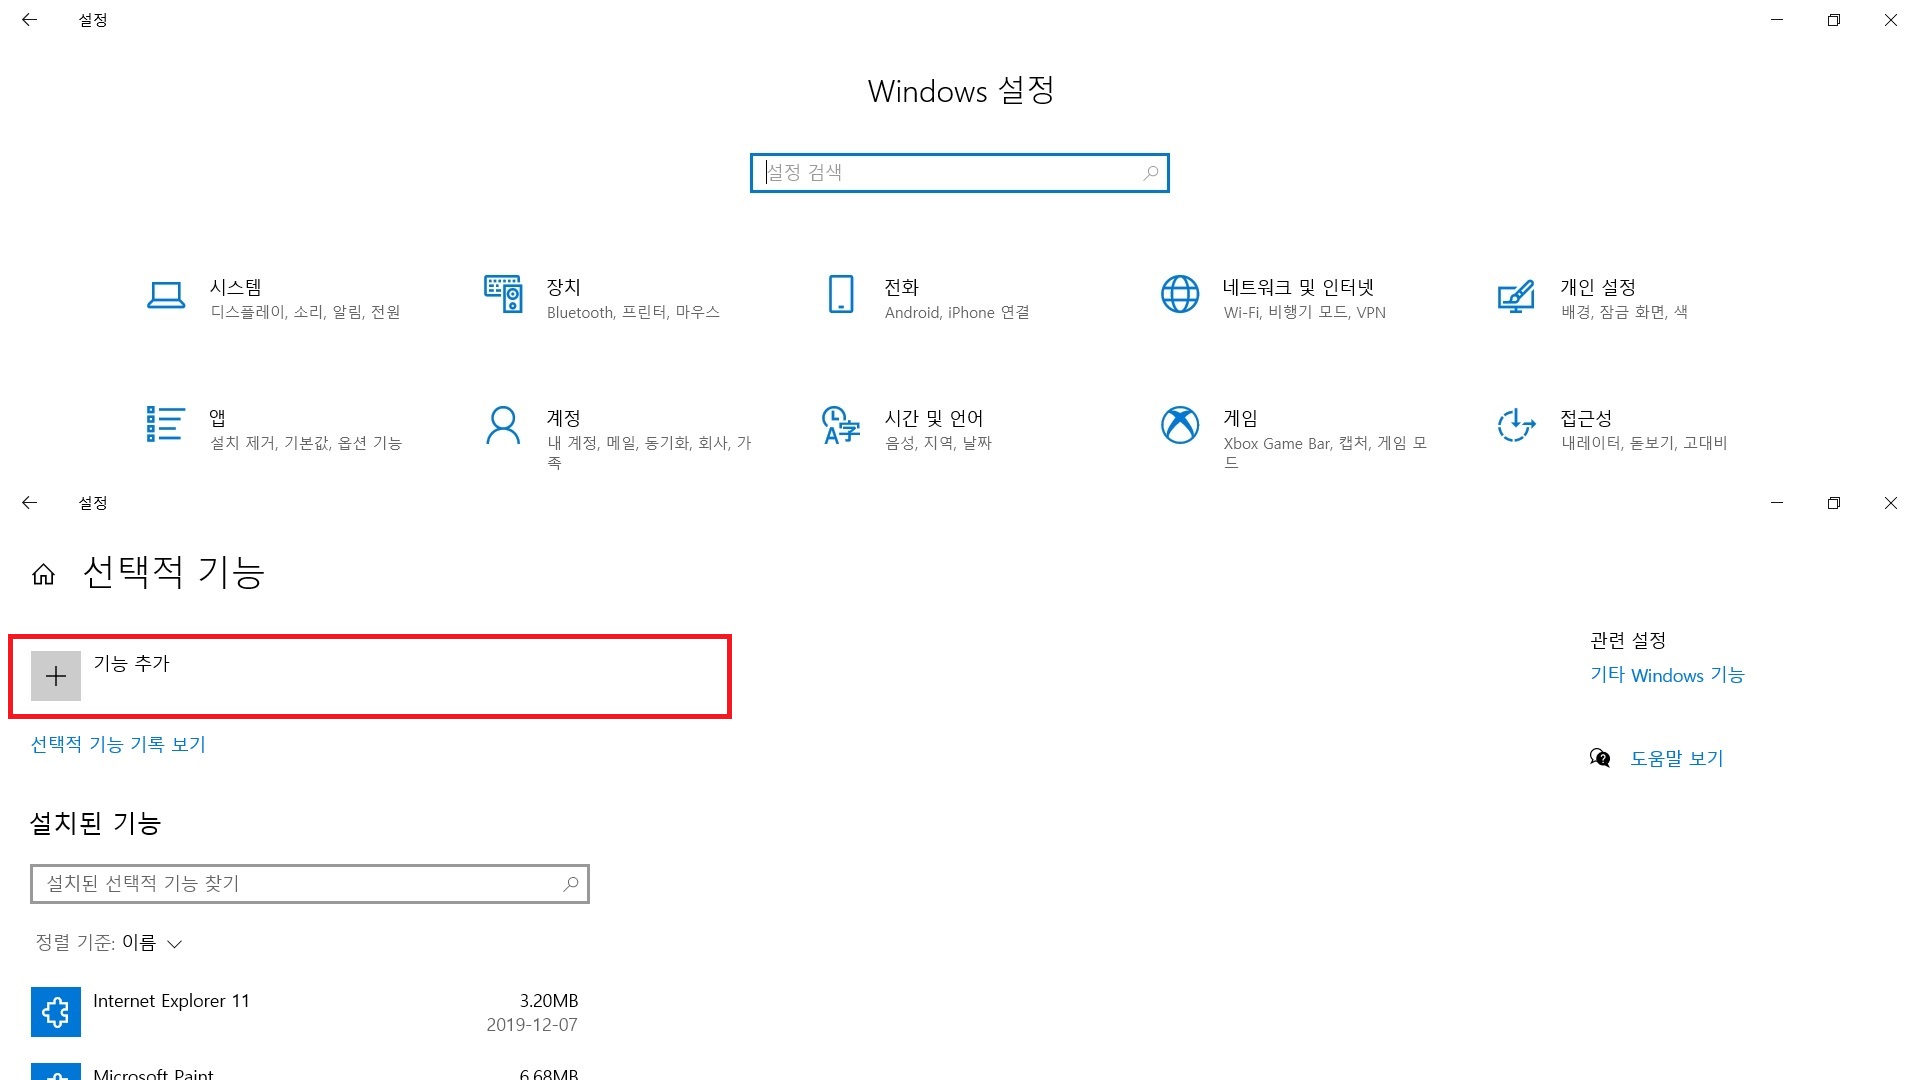Click the 설정 검색 search box
This screenshot has width=1920, height=1080.
click(x=958, y=173)
